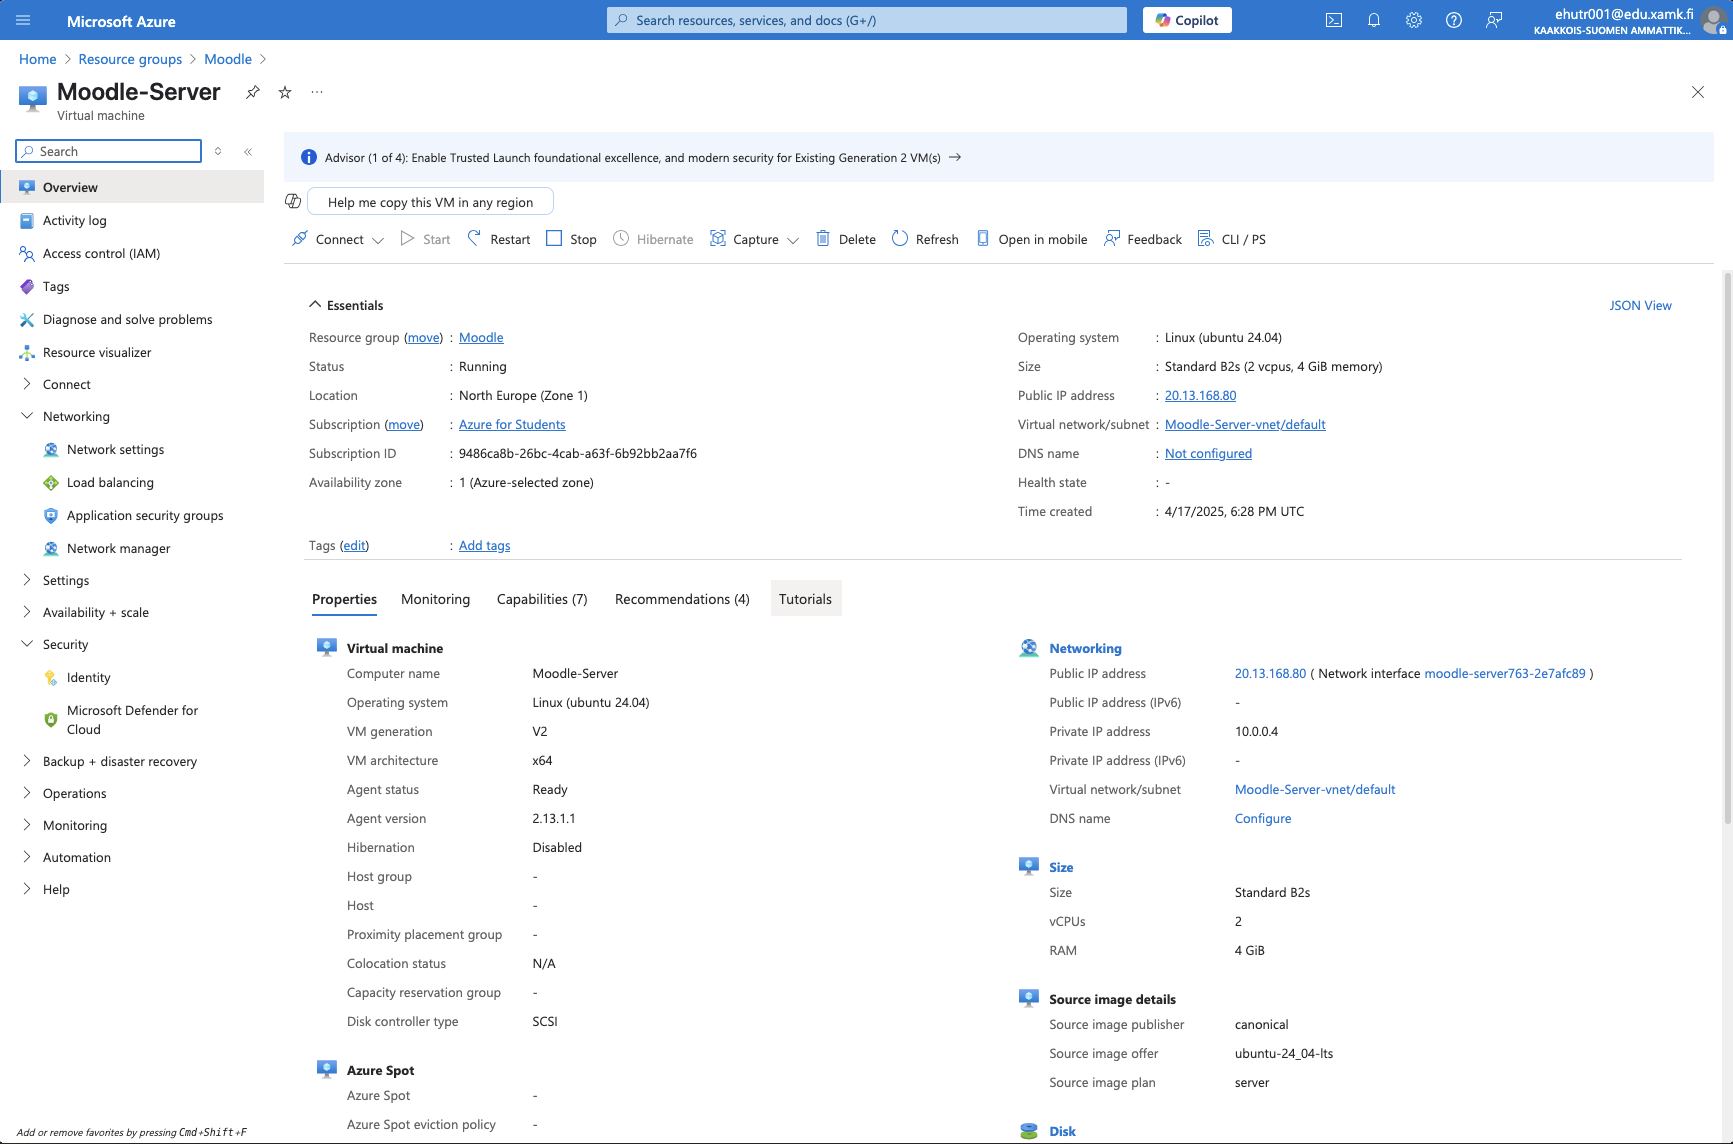Viewport: 1733px width, 1144px height.
Task: Pin Moodle-Server to dashboard
Action: [x=253, y=92]
